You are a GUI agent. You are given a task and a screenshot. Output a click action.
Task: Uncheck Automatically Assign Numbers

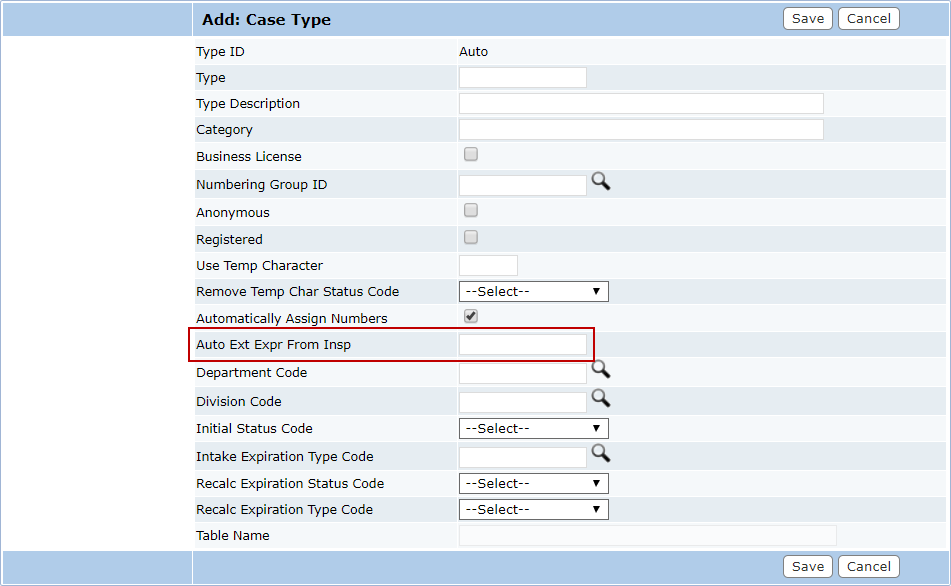pos(471,317)
